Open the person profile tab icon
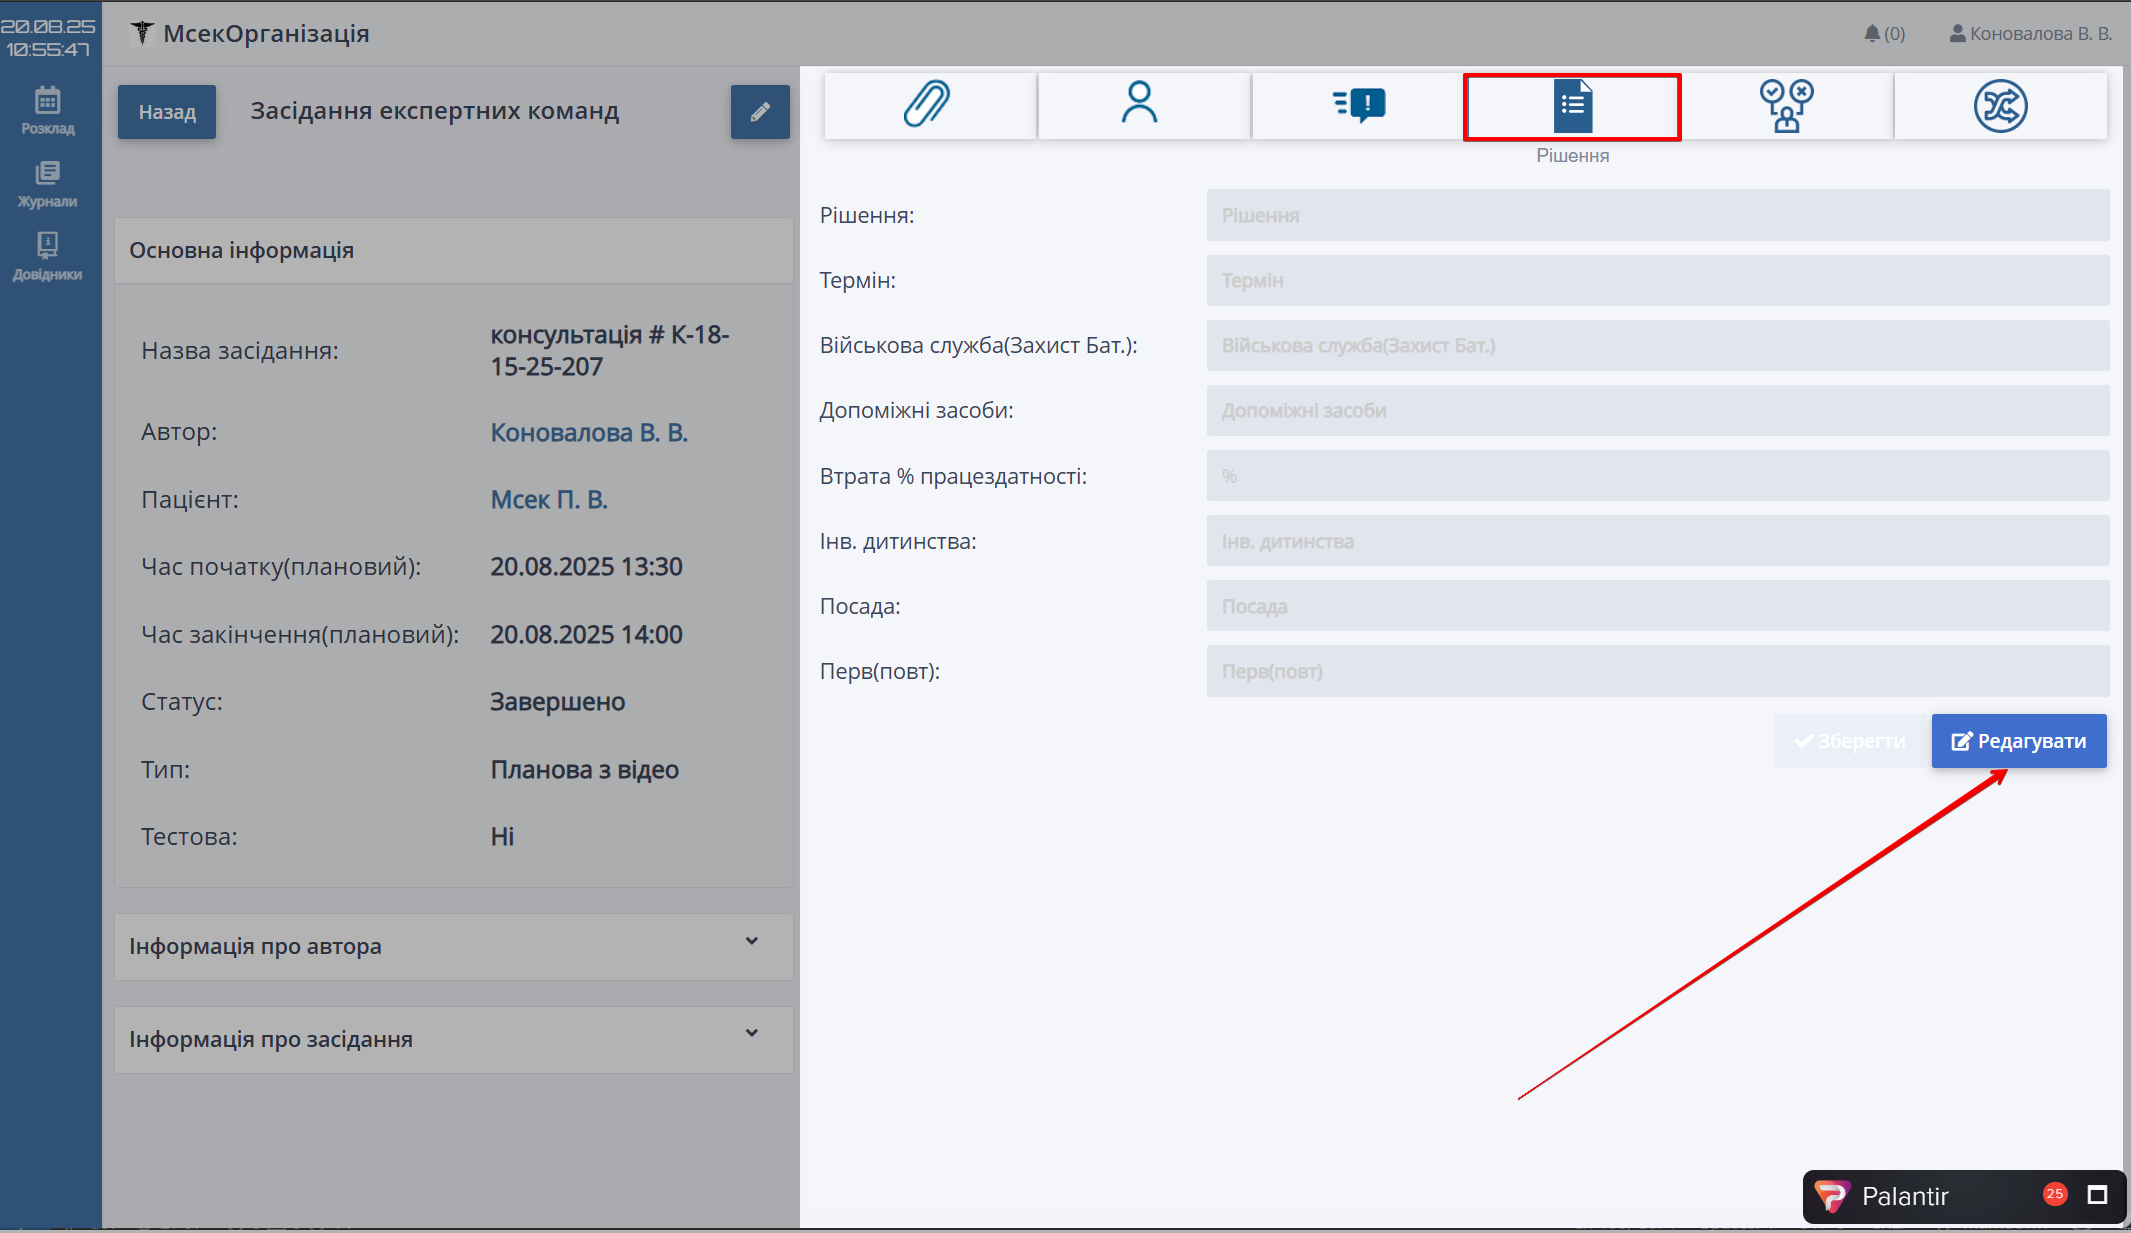The image size is (2131, 1233). 1140,105
